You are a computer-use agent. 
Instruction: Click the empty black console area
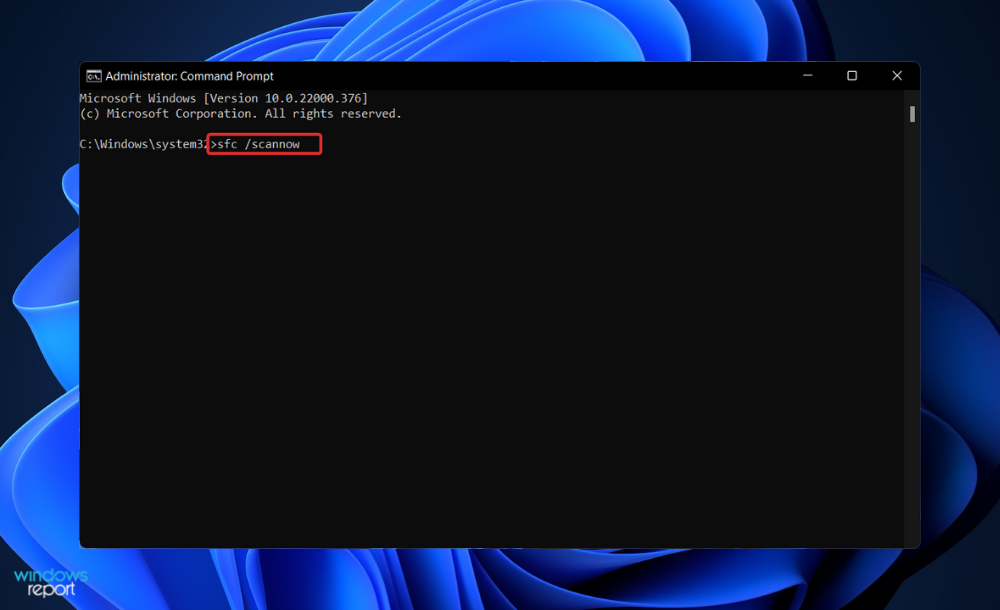(x=500, y=350)
